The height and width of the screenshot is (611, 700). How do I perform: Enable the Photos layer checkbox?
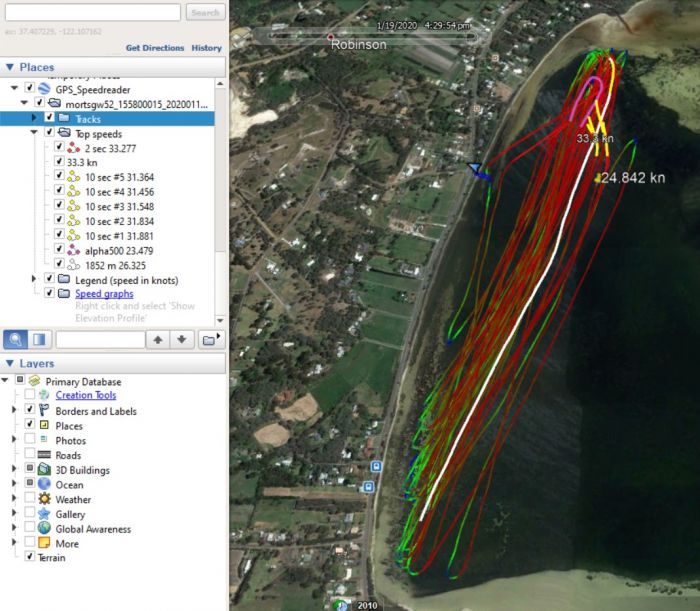(29, 439)
